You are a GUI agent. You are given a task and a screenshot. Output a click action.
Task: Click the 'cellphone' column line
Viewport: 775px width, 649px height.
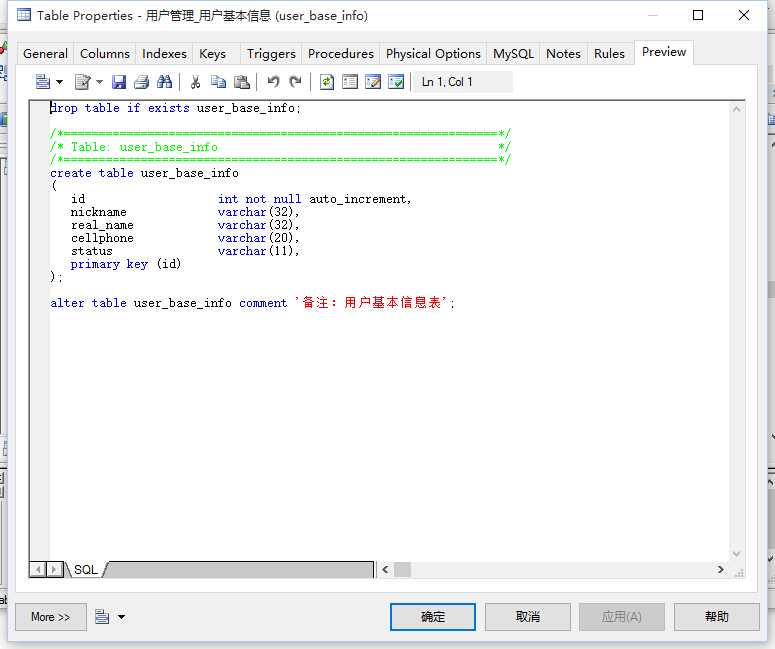185,238
